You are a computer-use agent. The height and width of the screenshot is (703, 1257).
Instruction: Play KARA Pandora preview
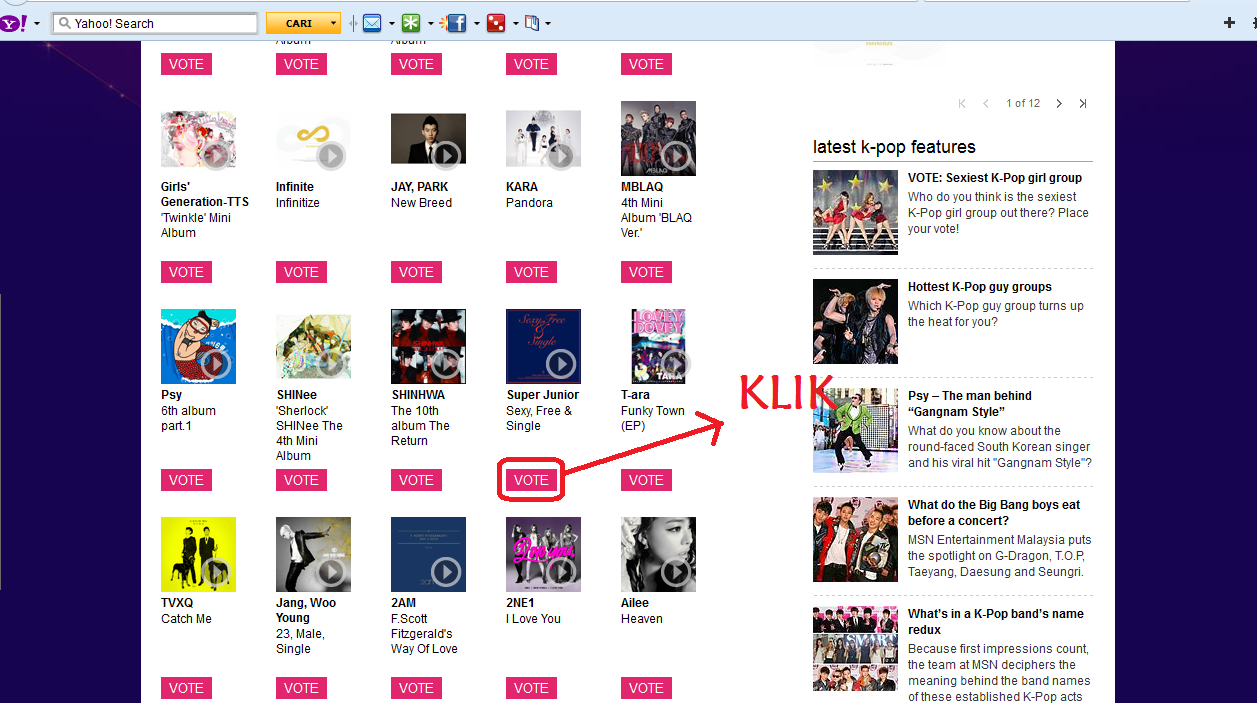coord(561,156)
